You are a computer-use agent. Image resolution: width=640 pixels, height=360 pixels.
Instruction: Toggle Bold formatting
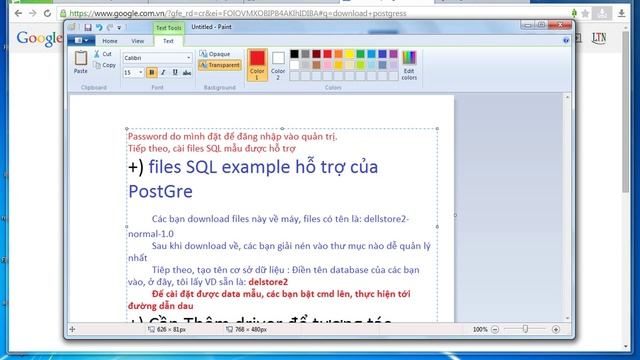(151, 73)
